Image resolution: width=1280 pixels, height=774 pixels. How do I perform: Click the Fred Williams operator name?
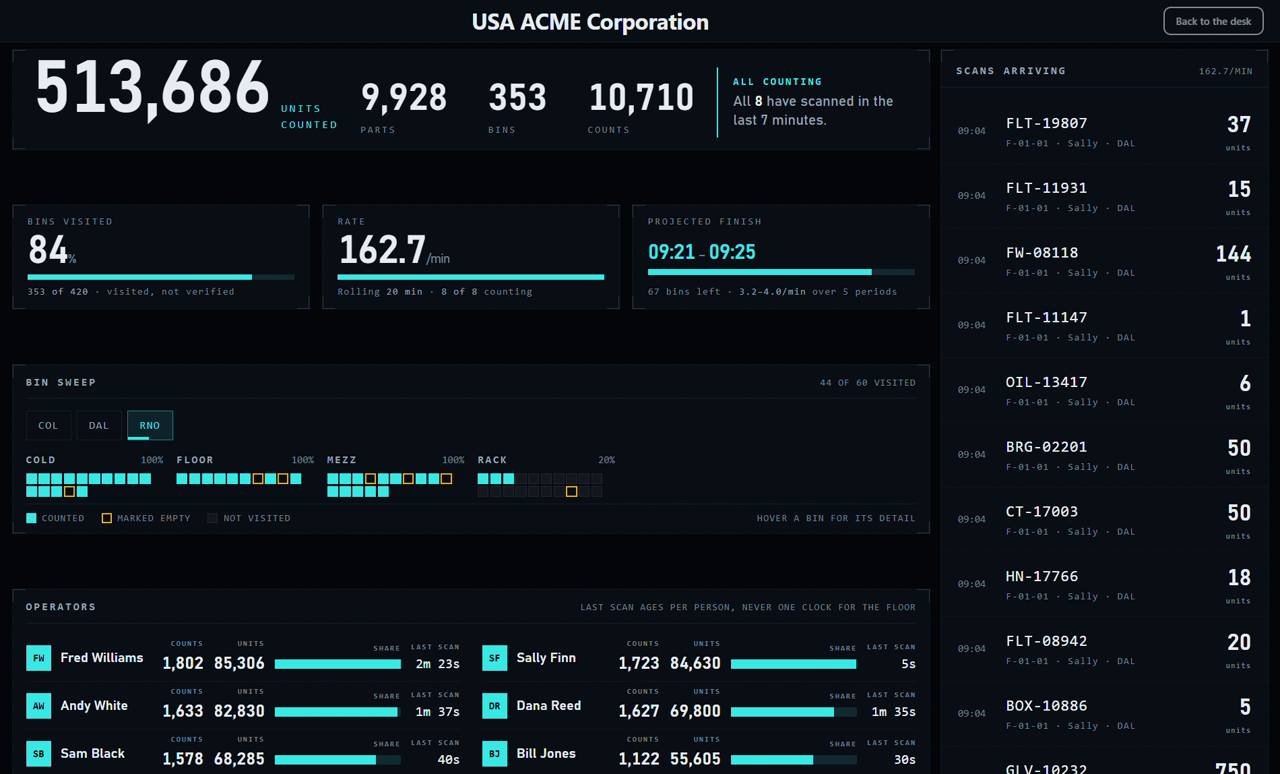(102, 658)
